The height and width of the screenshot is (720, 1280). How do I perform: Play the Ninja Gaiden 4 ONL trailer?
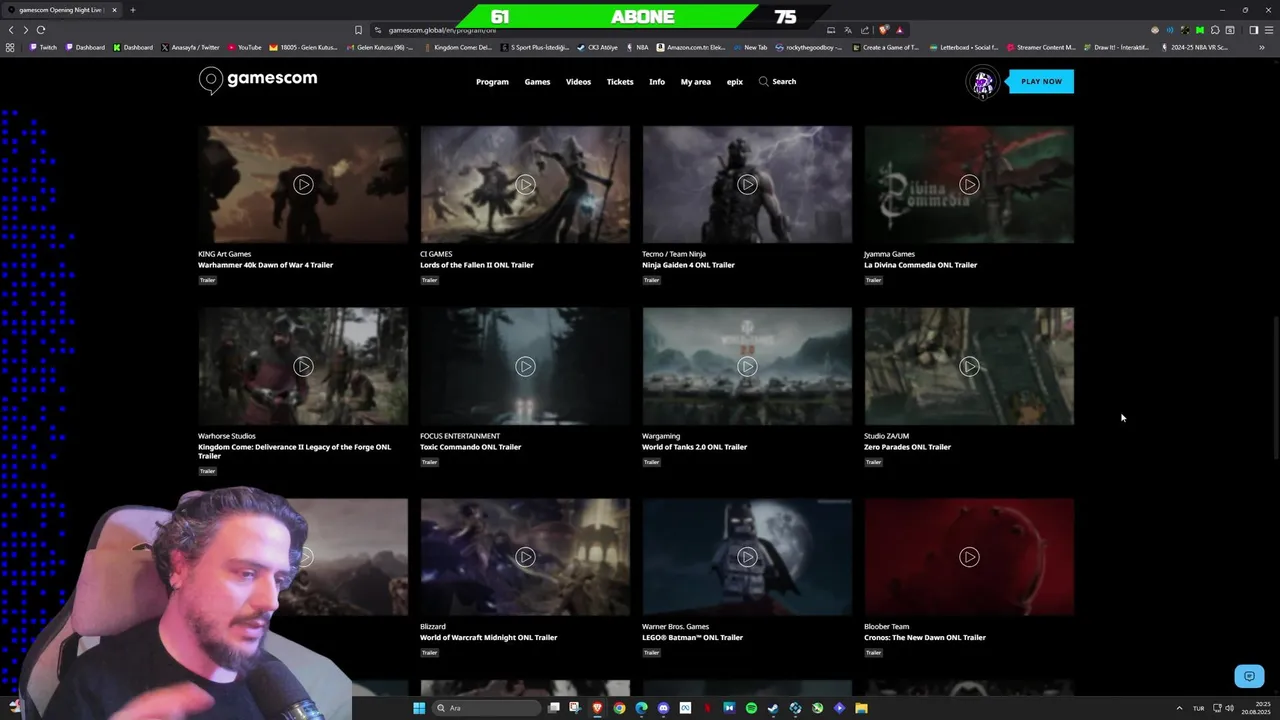tap(747, 184)
